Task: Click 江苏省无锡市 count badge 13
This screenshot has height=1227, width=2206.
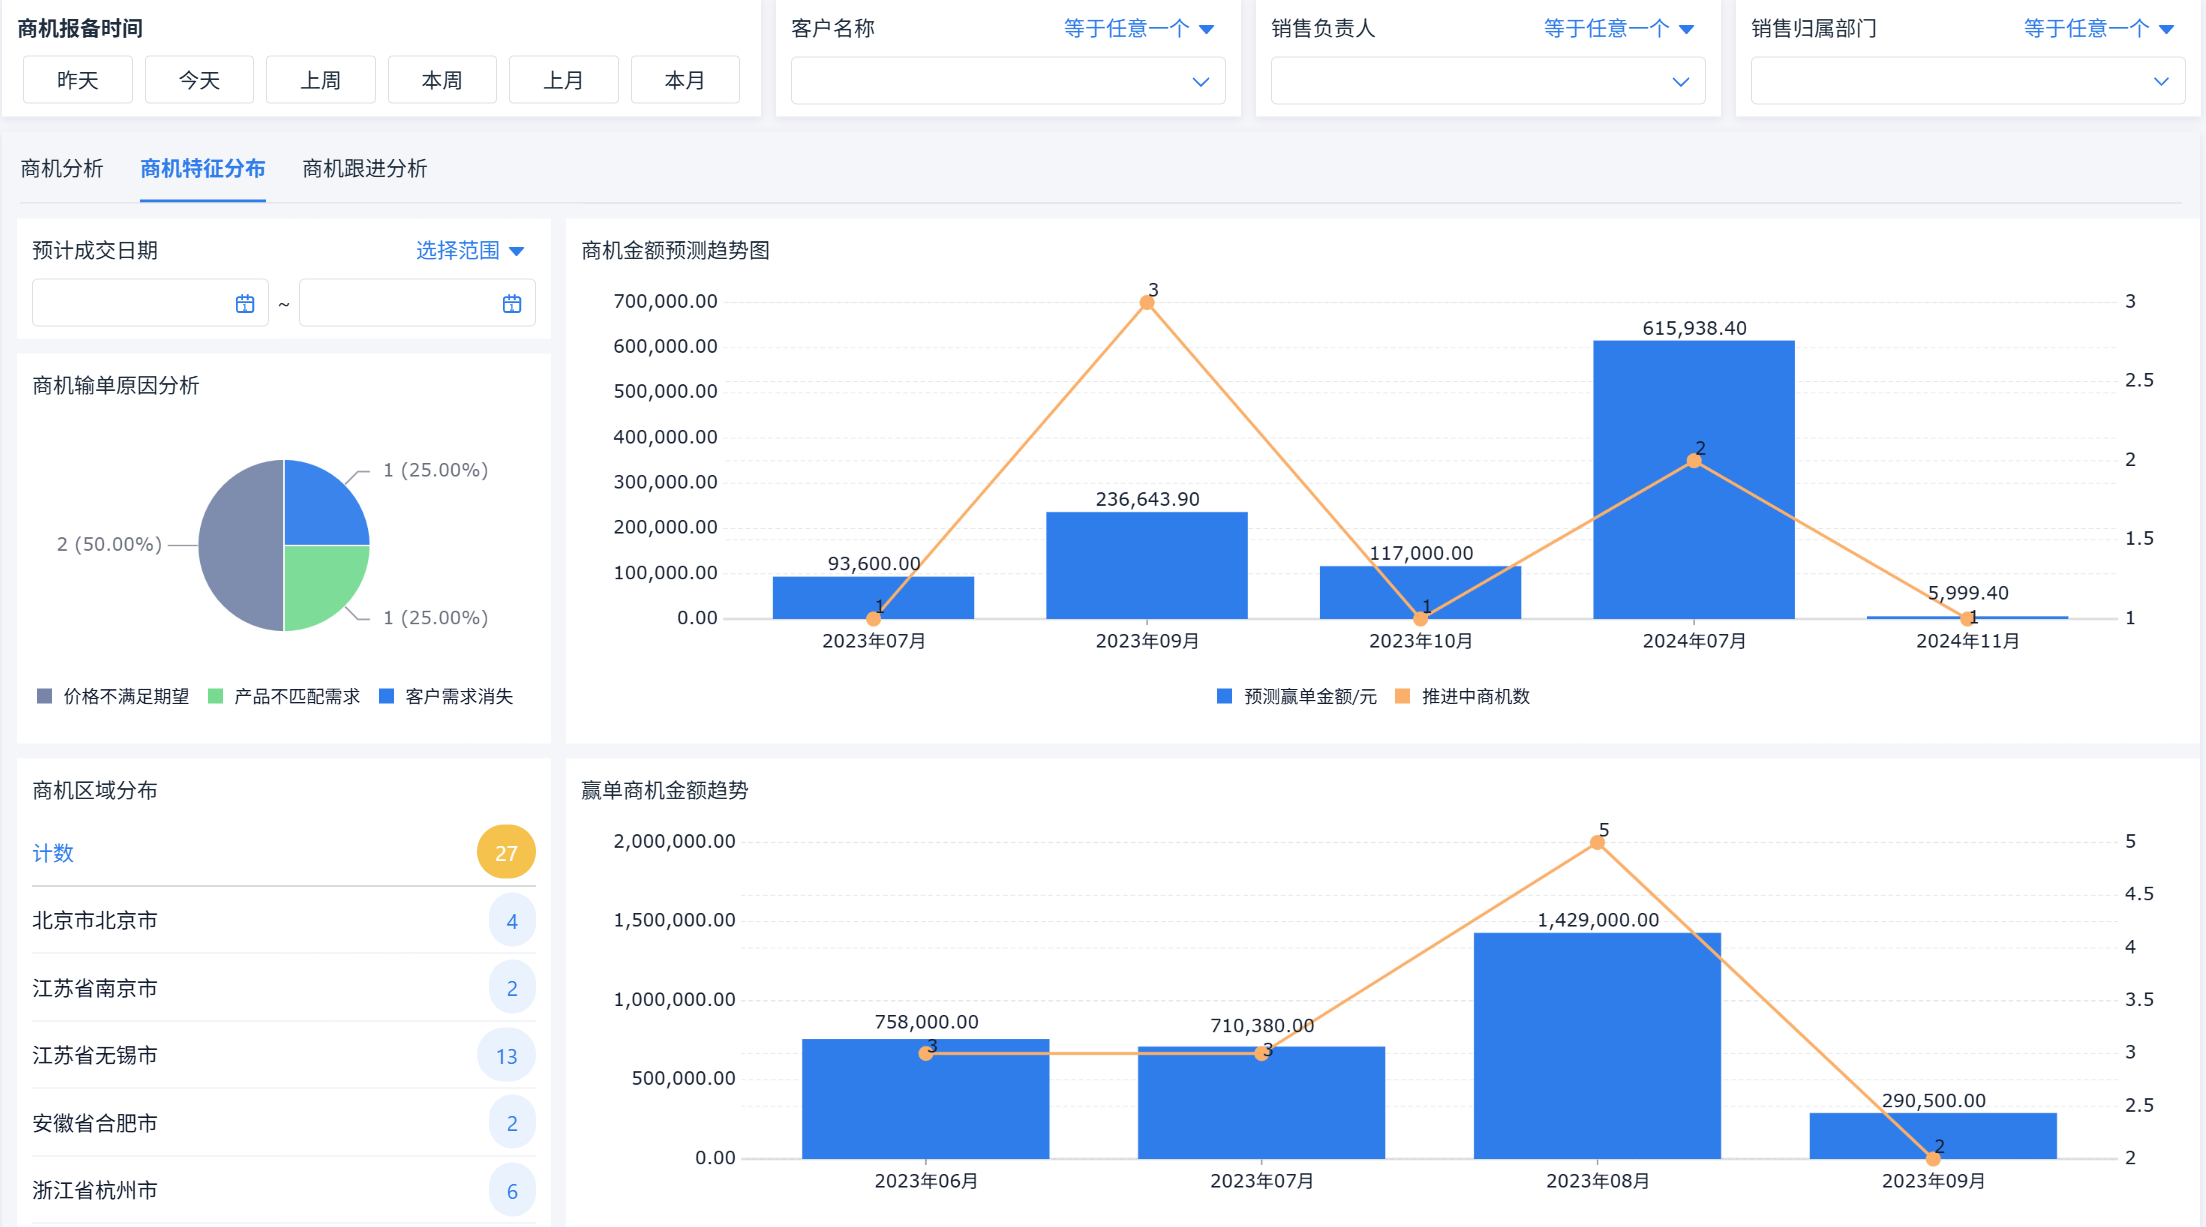Action: (x=506, y=1056)
